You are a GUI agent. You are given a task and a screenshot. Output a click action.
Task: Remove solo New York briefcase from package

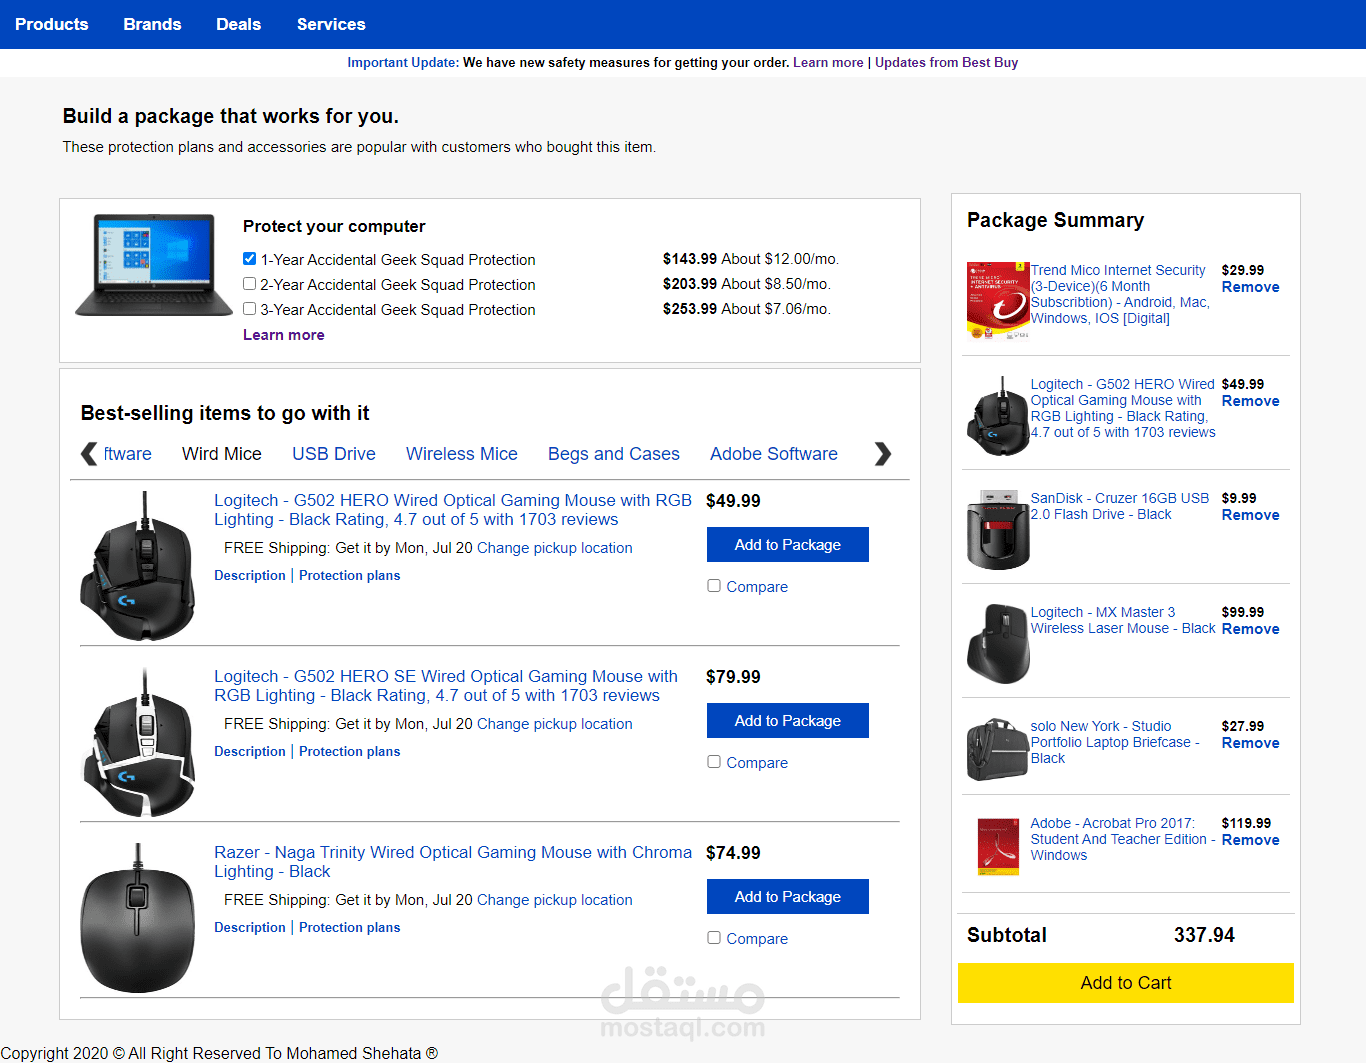pyautogui.click(x=1250, y=743)
